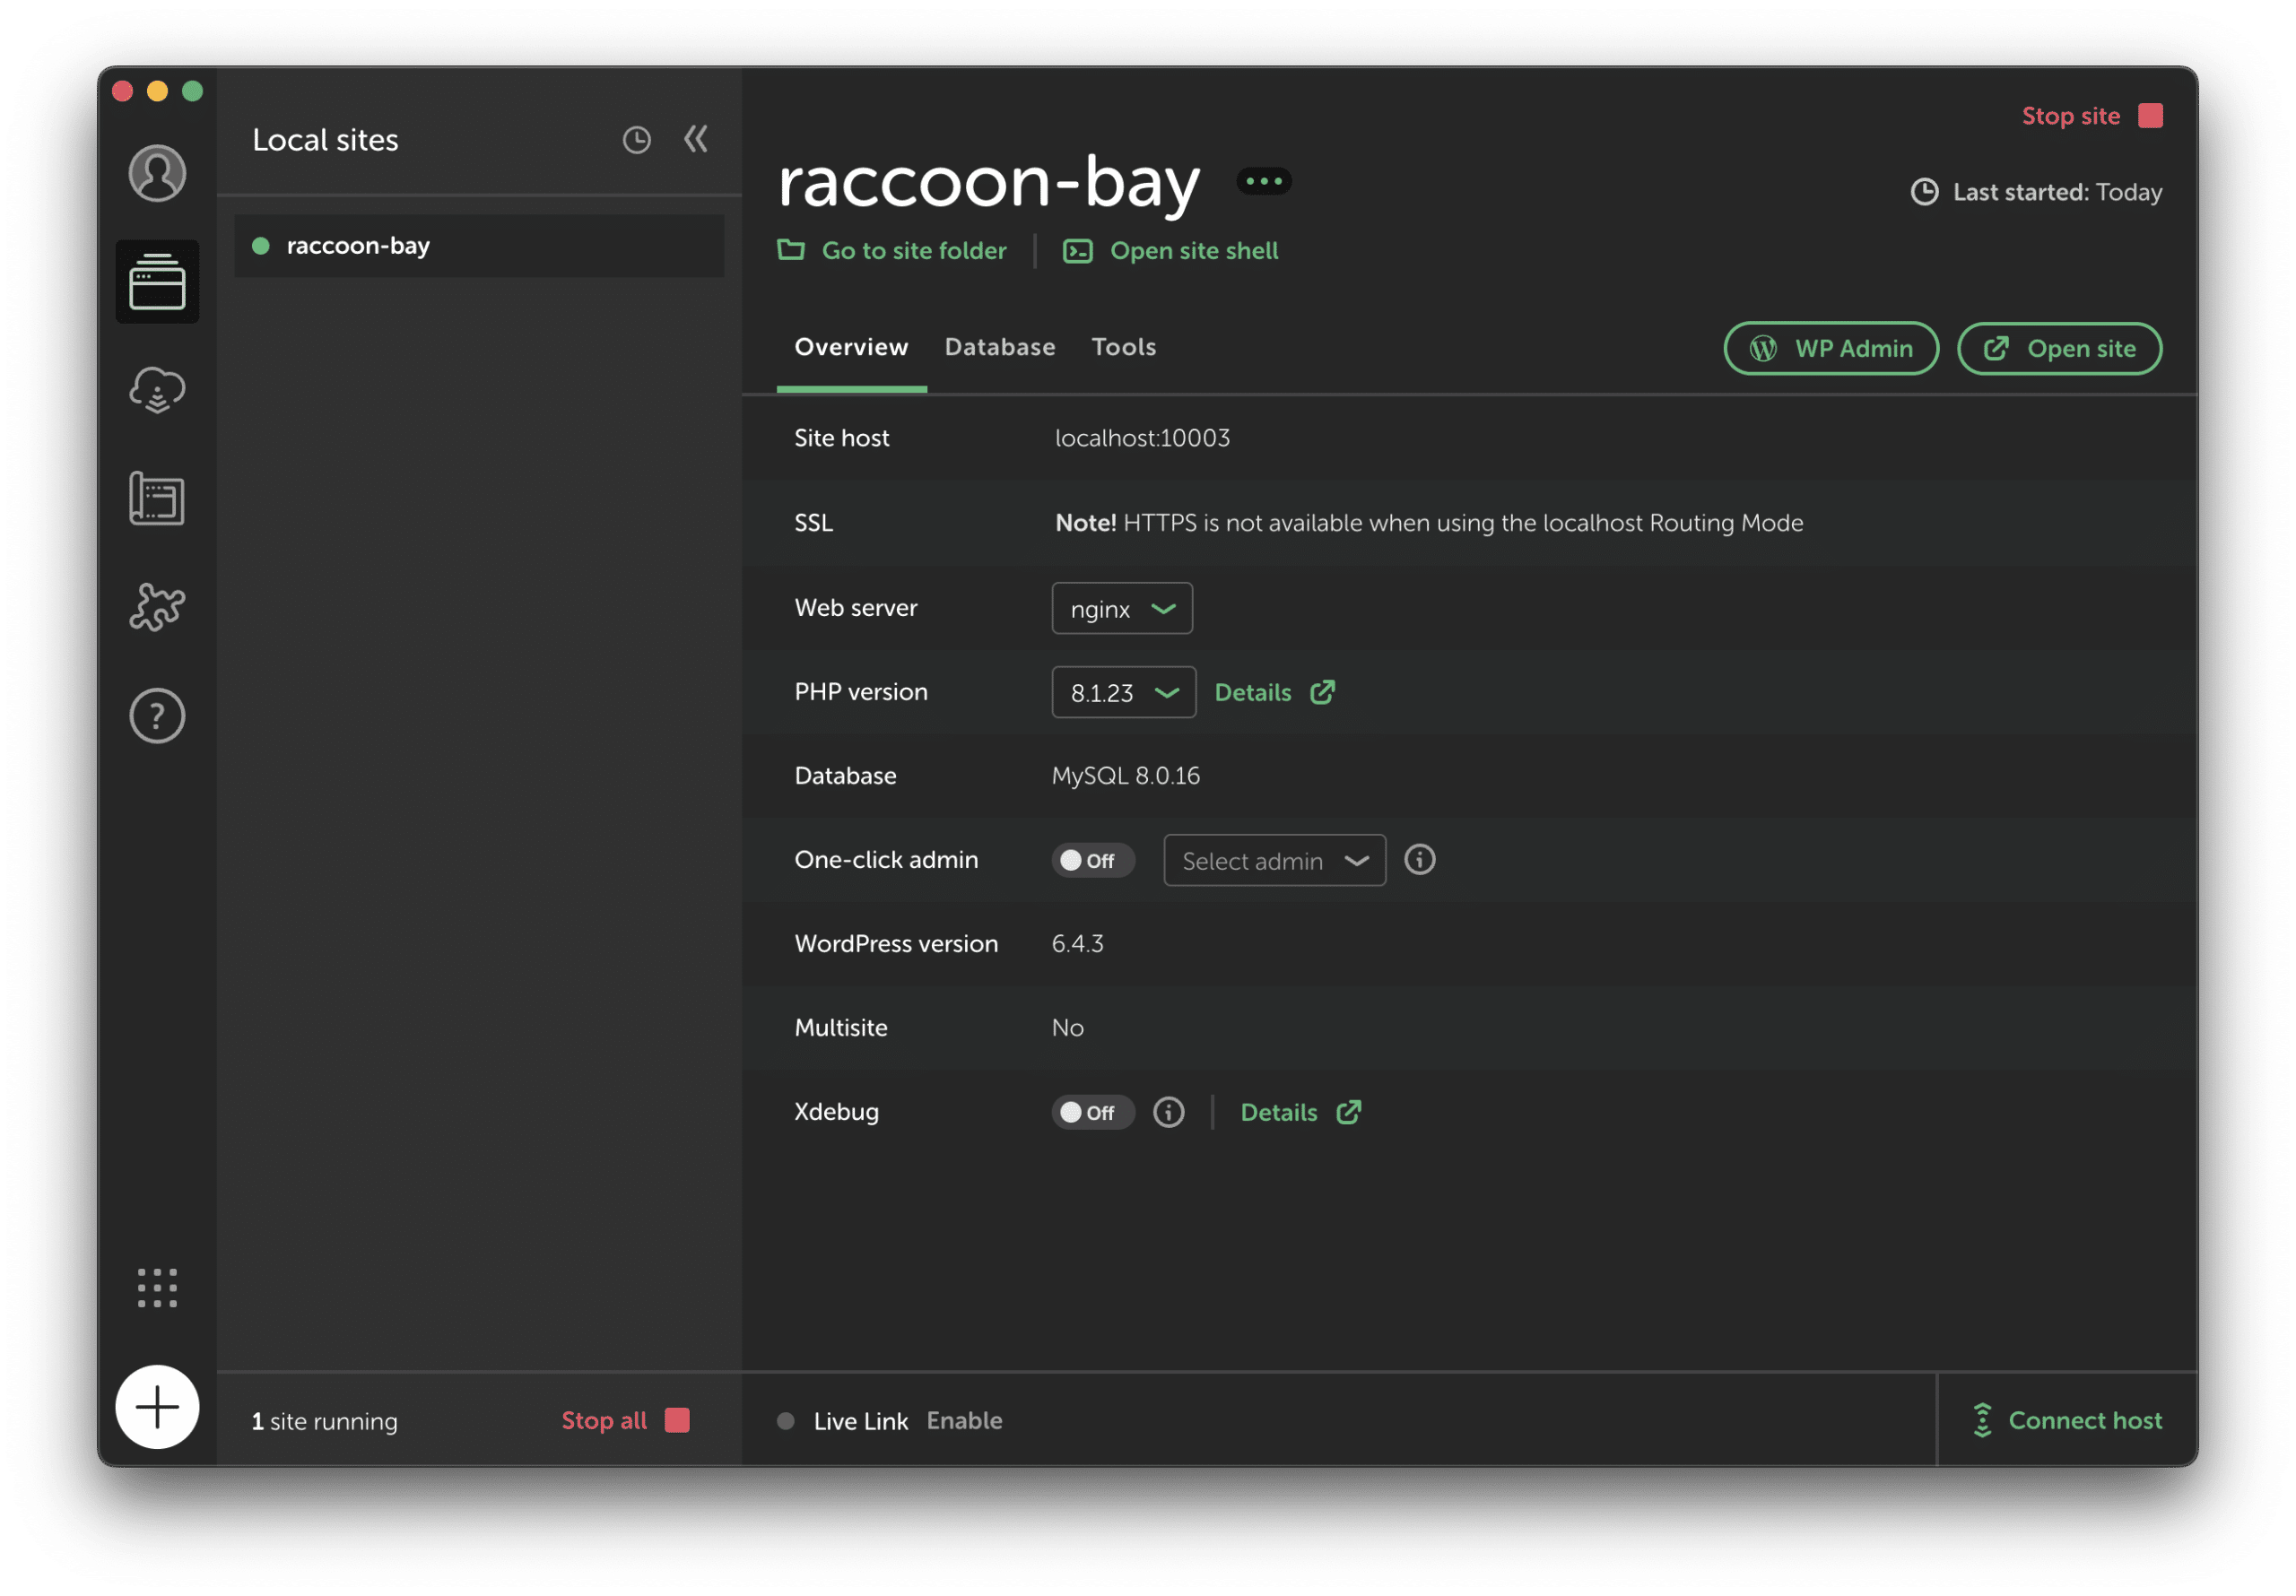
Task: Open the Select admin dropdown
Action: [1275, 860]
